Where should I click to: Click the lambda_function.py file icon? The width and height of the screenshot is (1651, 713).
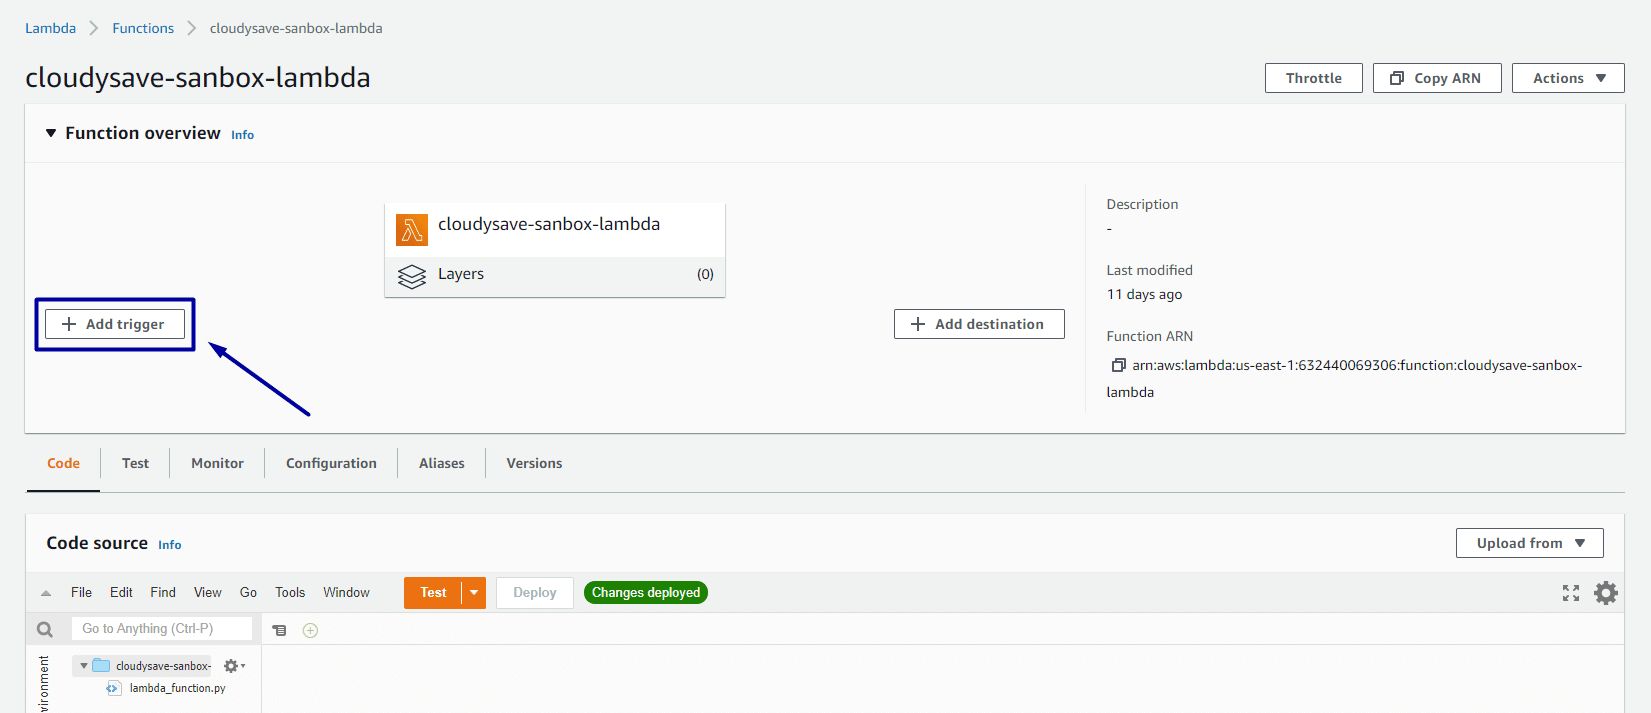pyautogui.click(x=113, y=688)
